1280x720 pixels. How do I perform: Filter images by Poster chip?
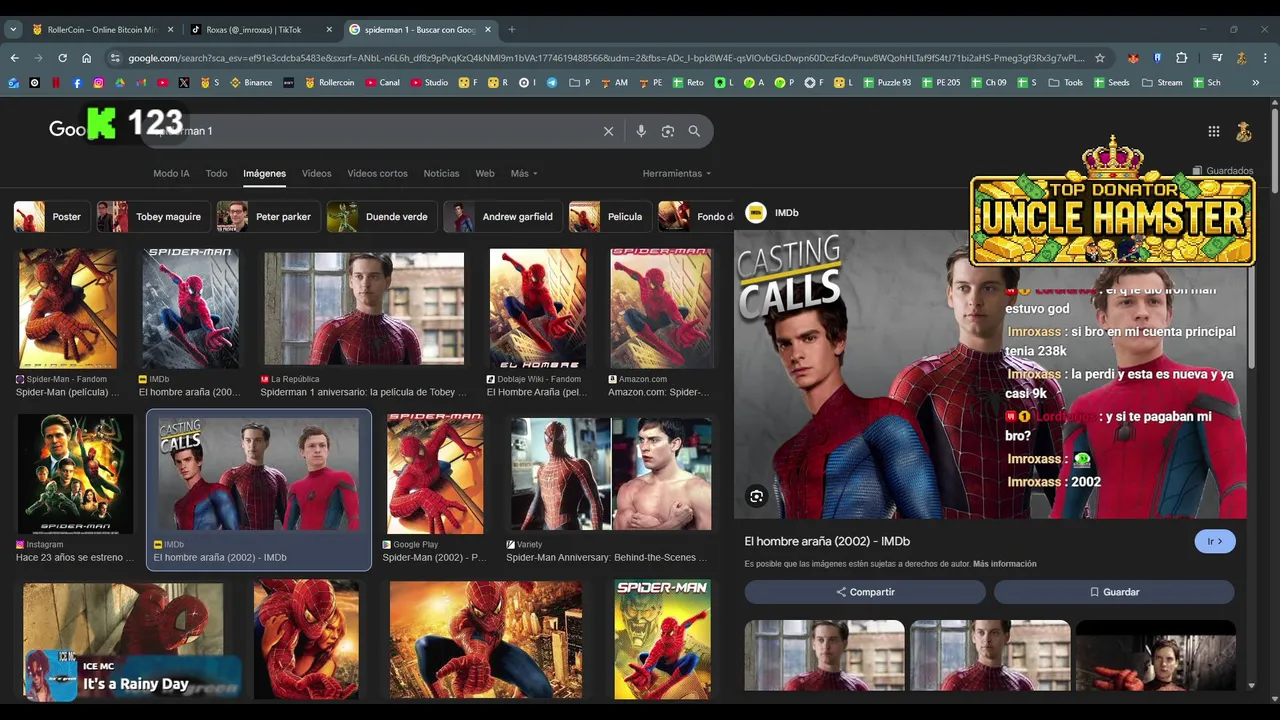pyautogui.click(x=52, y=216)
